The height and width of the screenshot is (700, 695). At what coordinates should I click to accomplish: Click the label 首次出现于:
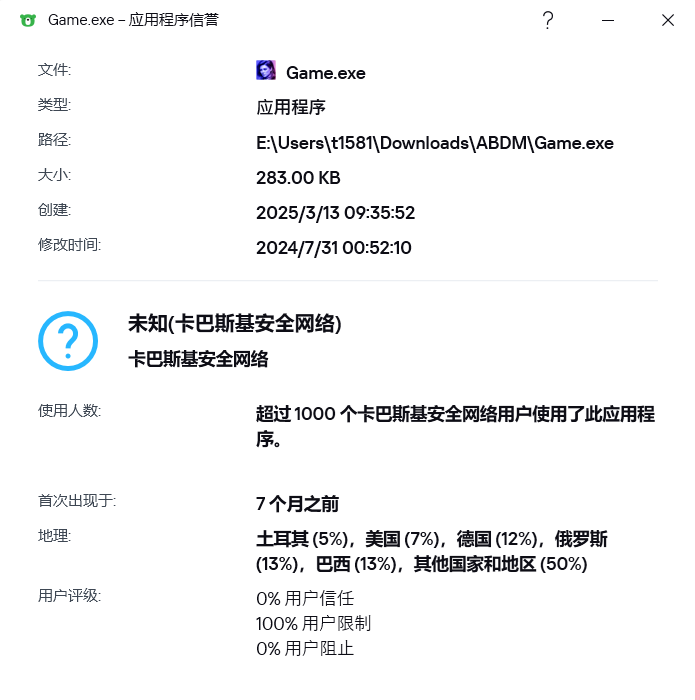tap(77, 501)
